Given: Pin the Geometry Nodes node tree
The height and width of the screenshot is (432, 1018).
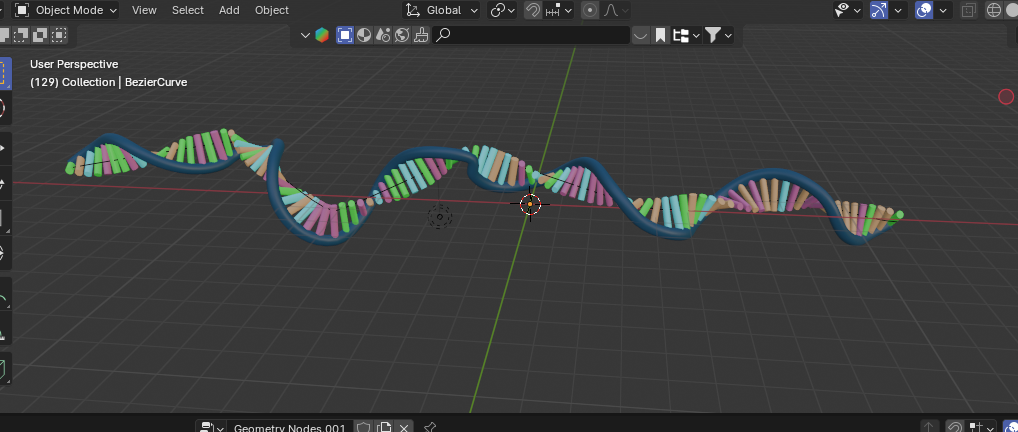Looking at the screenshot, I should pyautogui.click(x=430, y=428).
